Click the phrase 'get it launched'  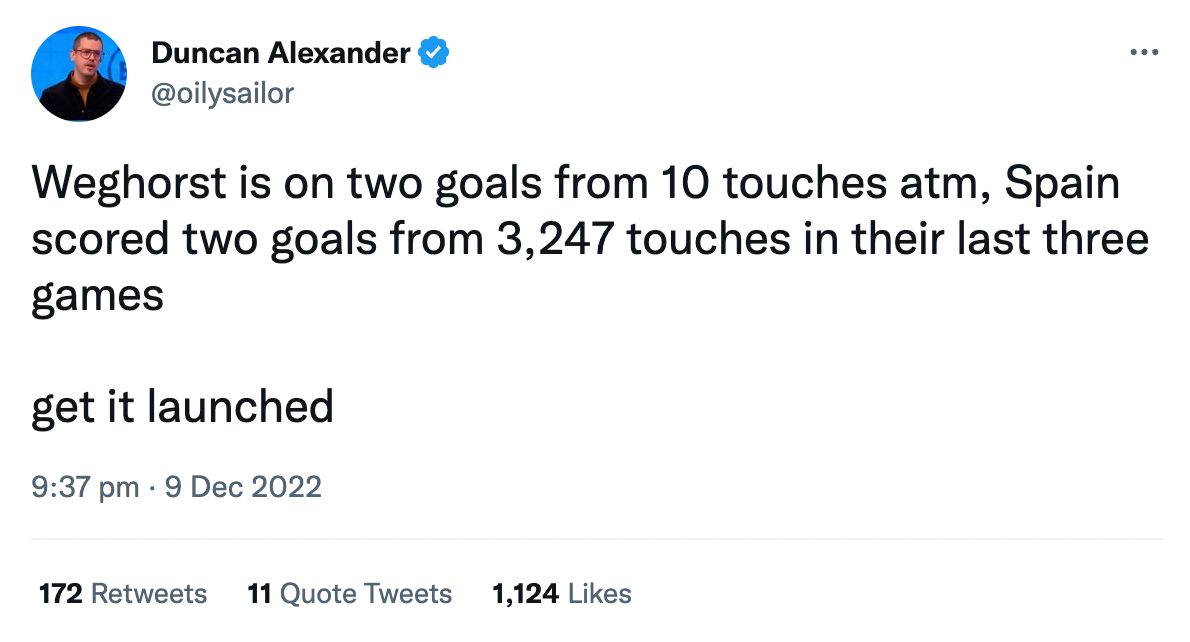(x=184, y=407)
